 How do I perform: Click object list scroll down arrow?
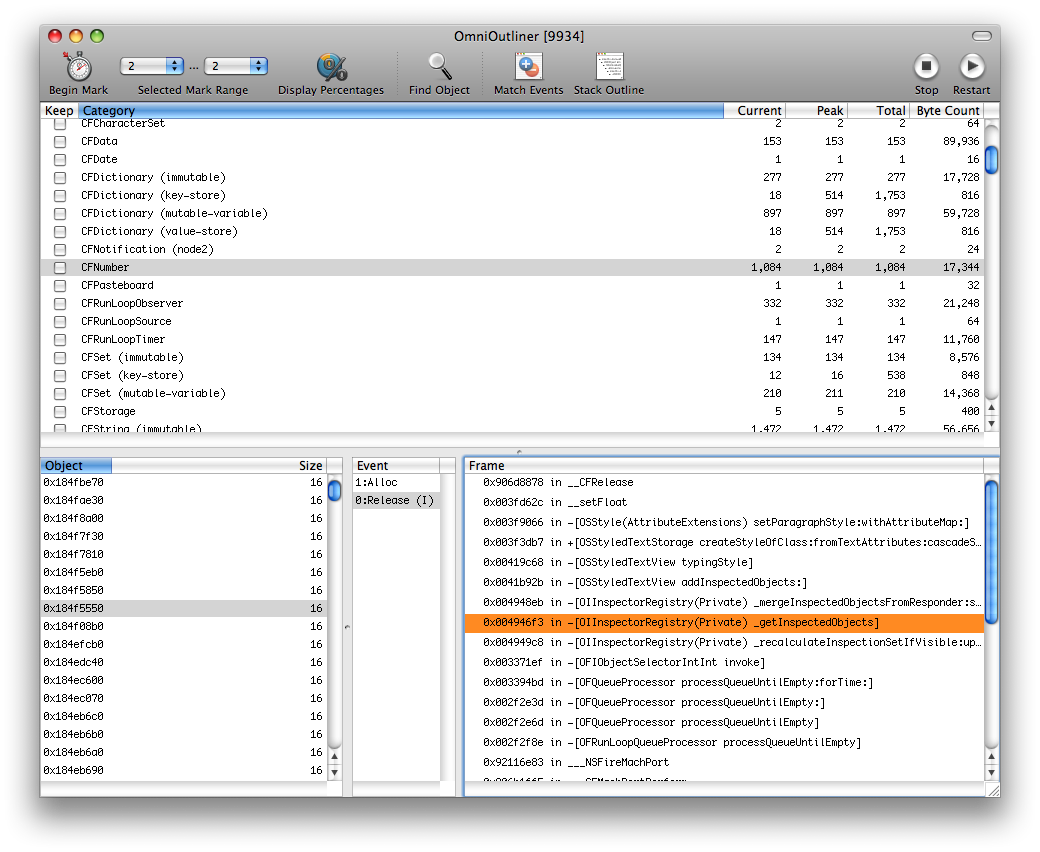click(334, 772)
